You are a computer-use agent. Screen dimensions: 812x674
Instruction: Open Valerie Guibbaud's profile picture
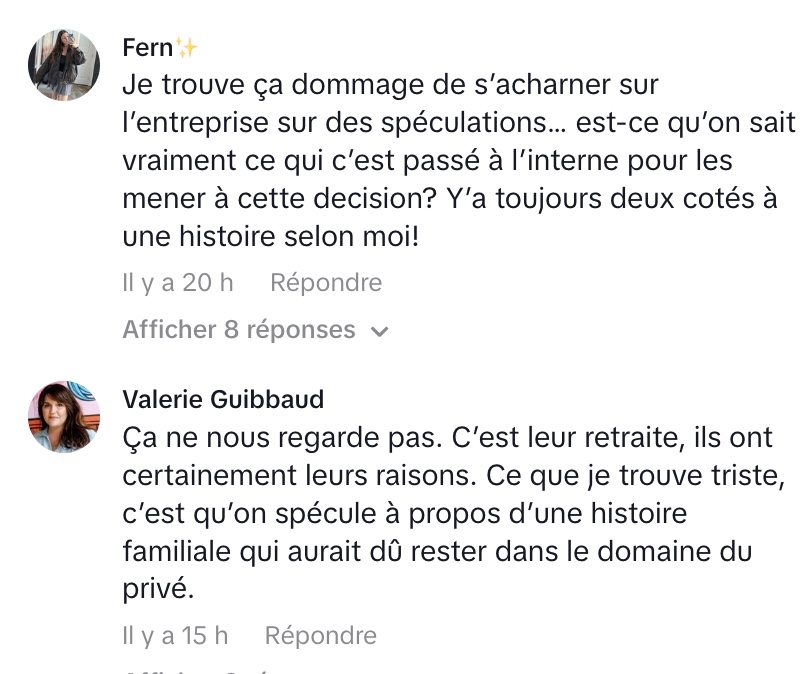coord(63,417)
